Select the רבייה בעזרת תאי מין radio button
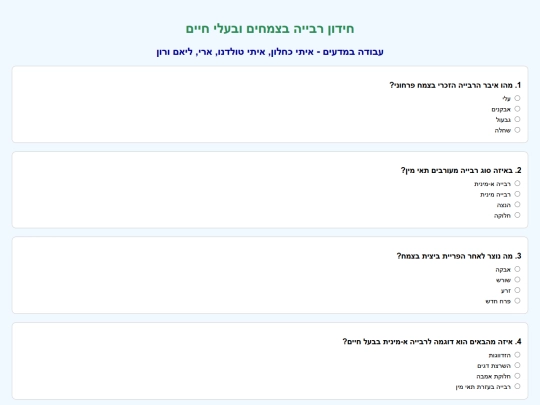540x405 pixels. pyautogui.click(x=517, y=386)
